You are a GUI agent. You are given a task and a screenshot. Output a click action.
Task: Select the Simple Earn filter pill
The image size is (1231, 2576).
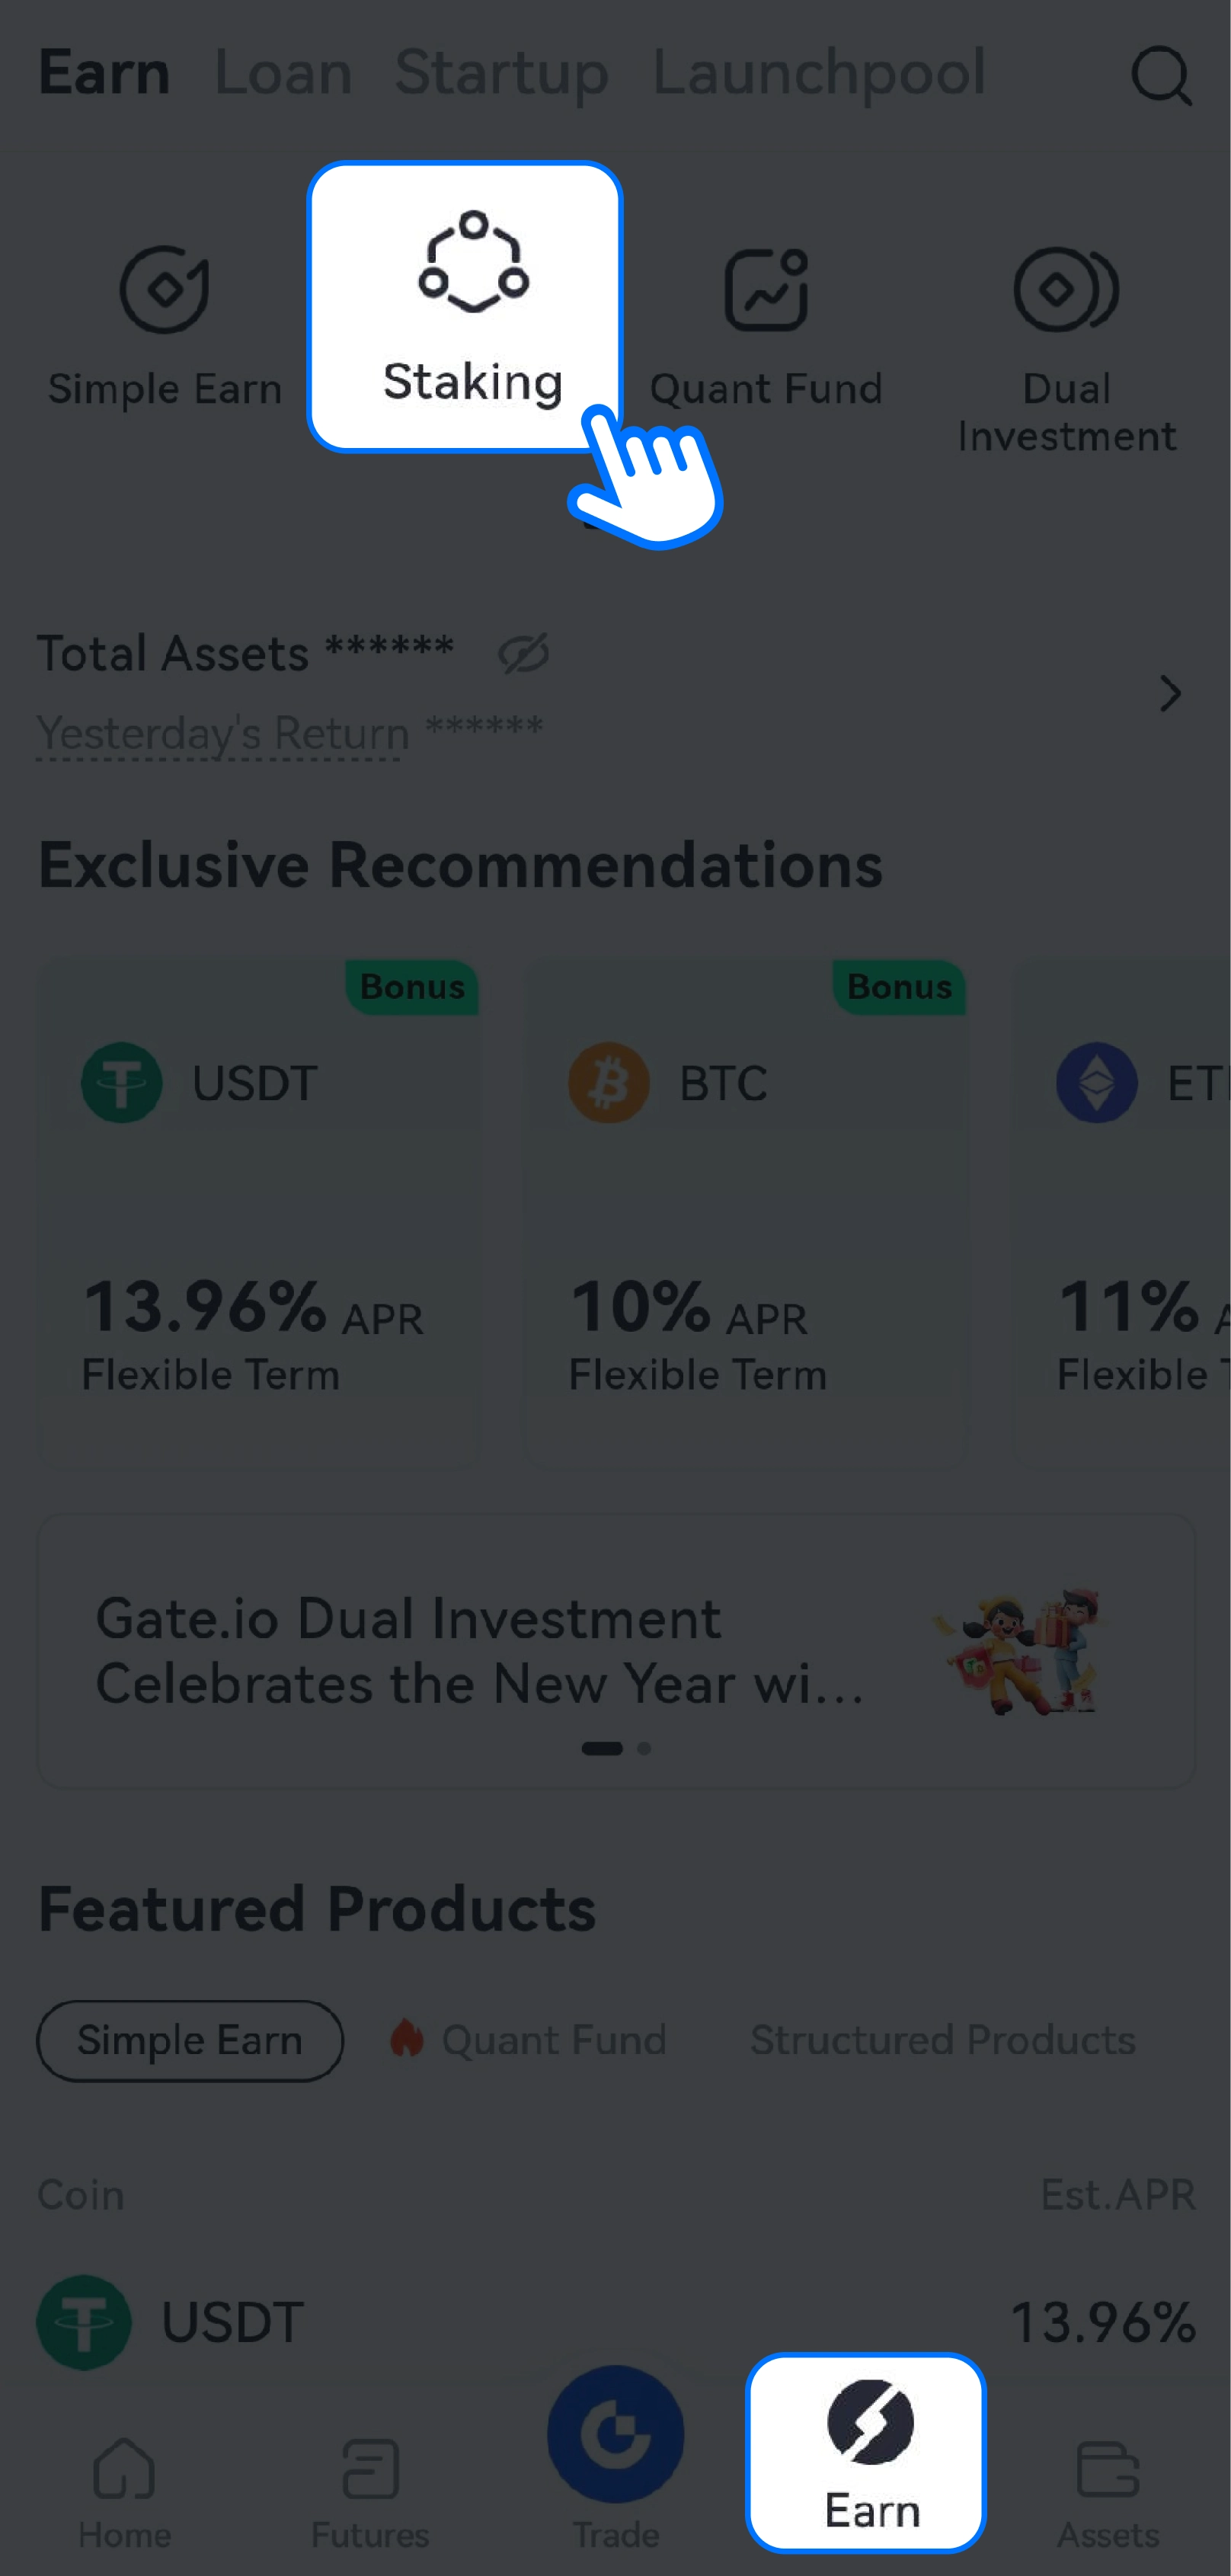[190, 2040]
